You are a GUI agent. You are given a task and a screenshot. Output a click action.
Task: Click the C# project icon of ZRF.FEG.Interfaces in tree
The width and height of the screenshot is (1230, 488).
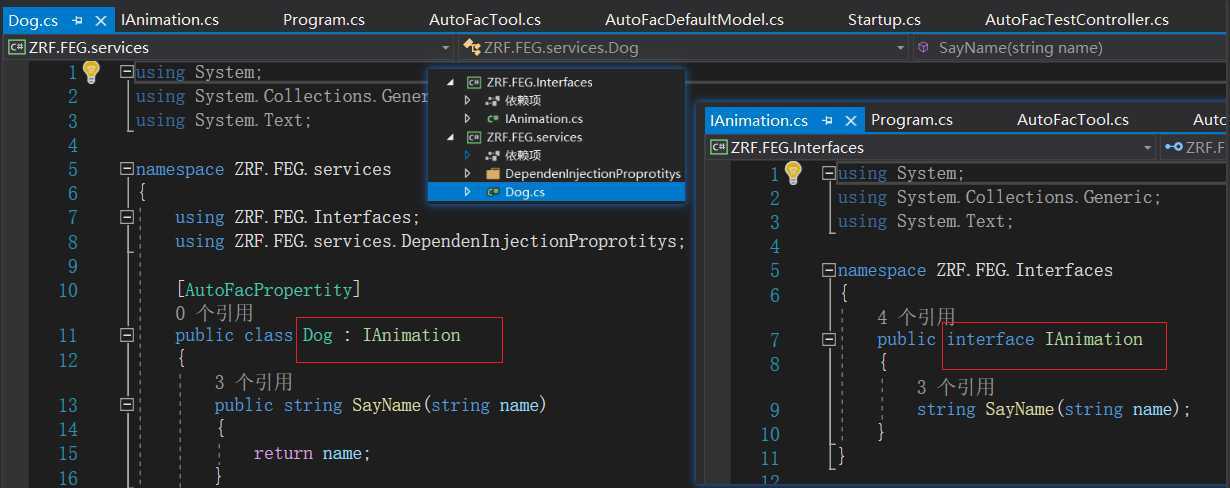point(474,82)
